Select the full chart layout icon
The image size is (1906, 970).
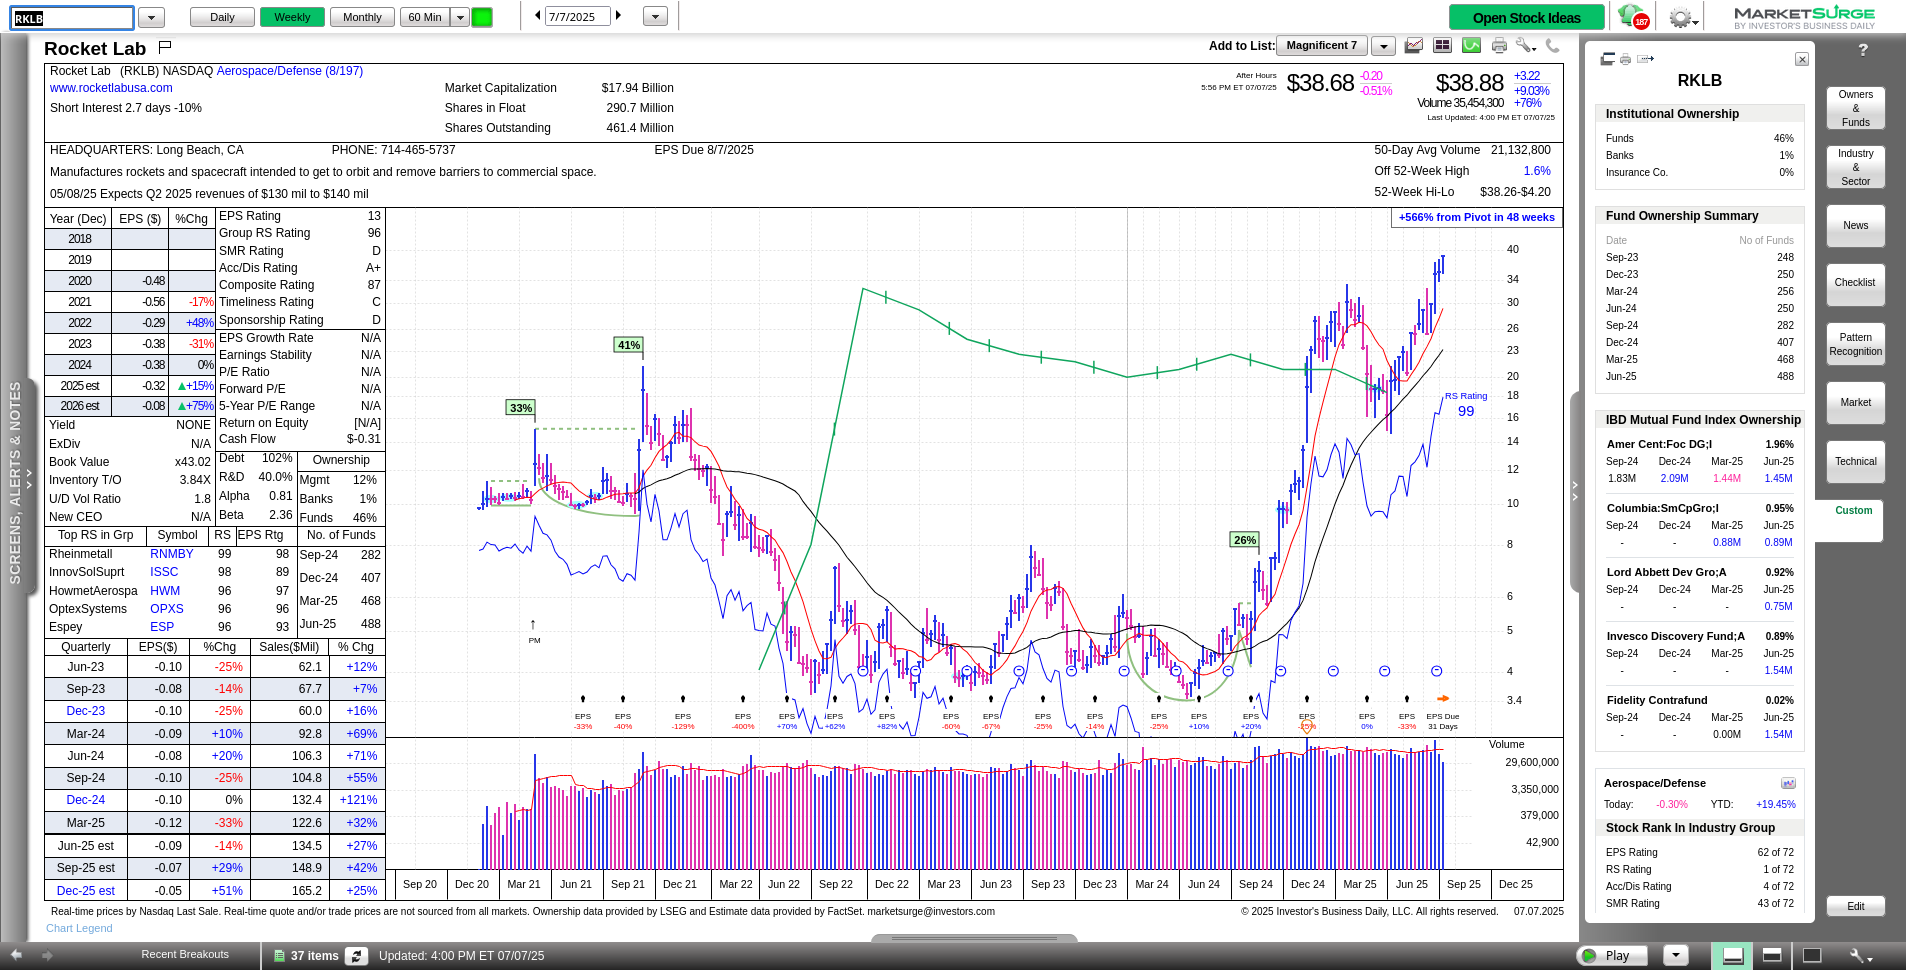[1812, 955]
